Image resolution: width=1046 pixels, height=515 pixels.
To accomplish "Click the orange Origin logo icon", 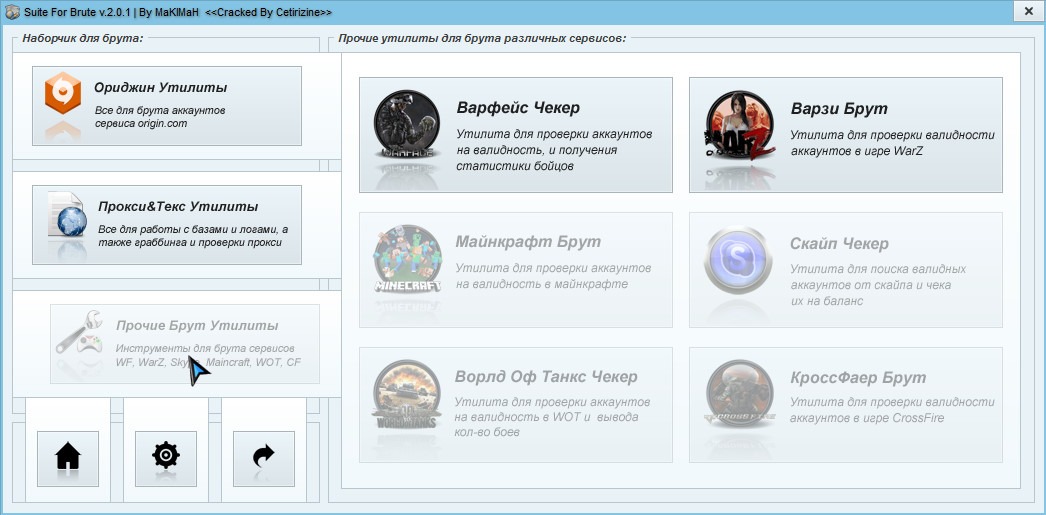I will tap(63, 93).
